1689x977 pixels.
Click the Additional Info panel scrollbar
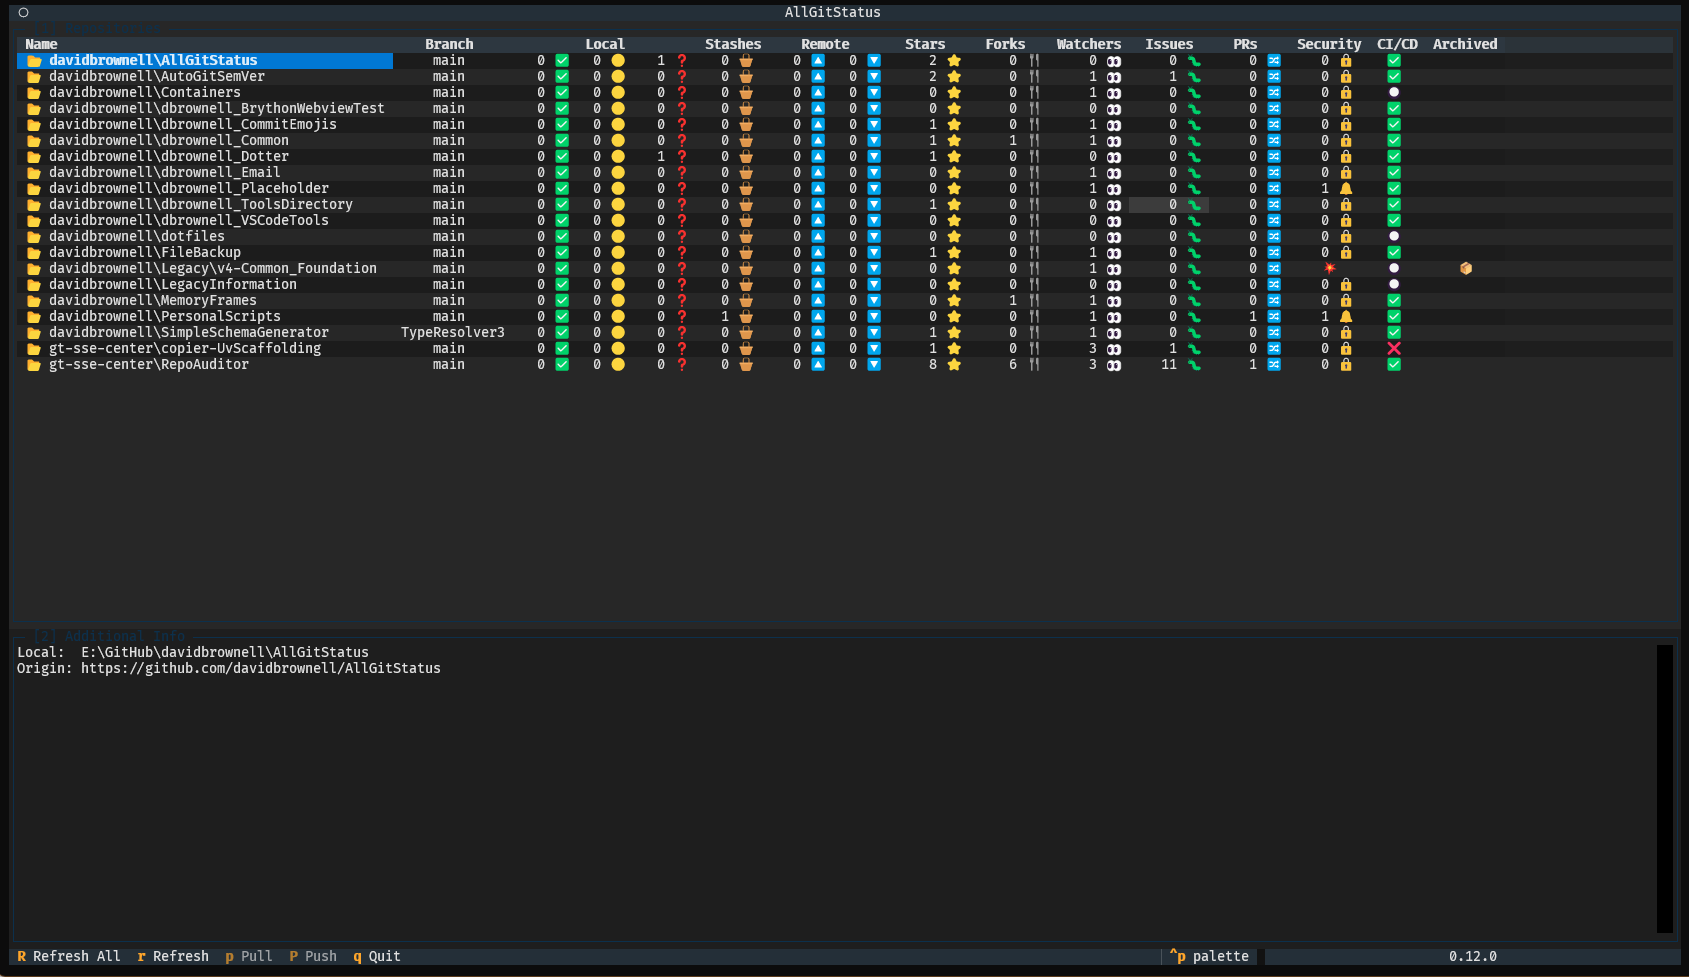(1665, 789)
